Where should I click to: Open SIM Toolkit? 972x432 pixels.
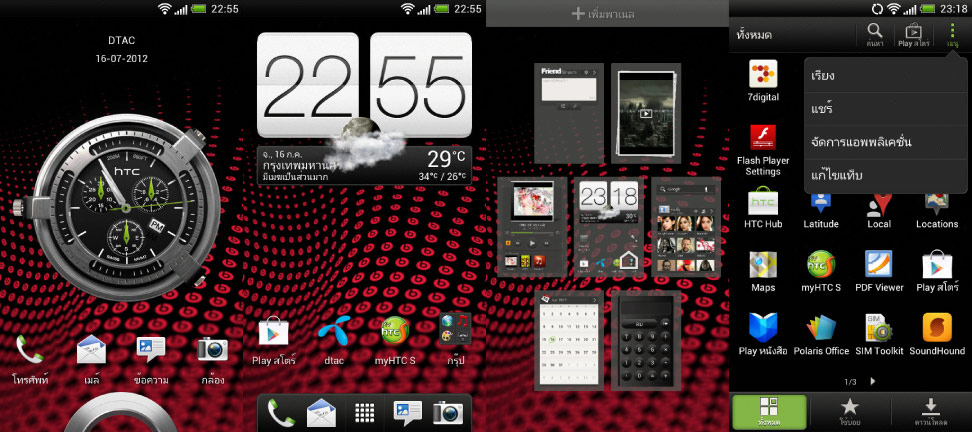[879, 335]
